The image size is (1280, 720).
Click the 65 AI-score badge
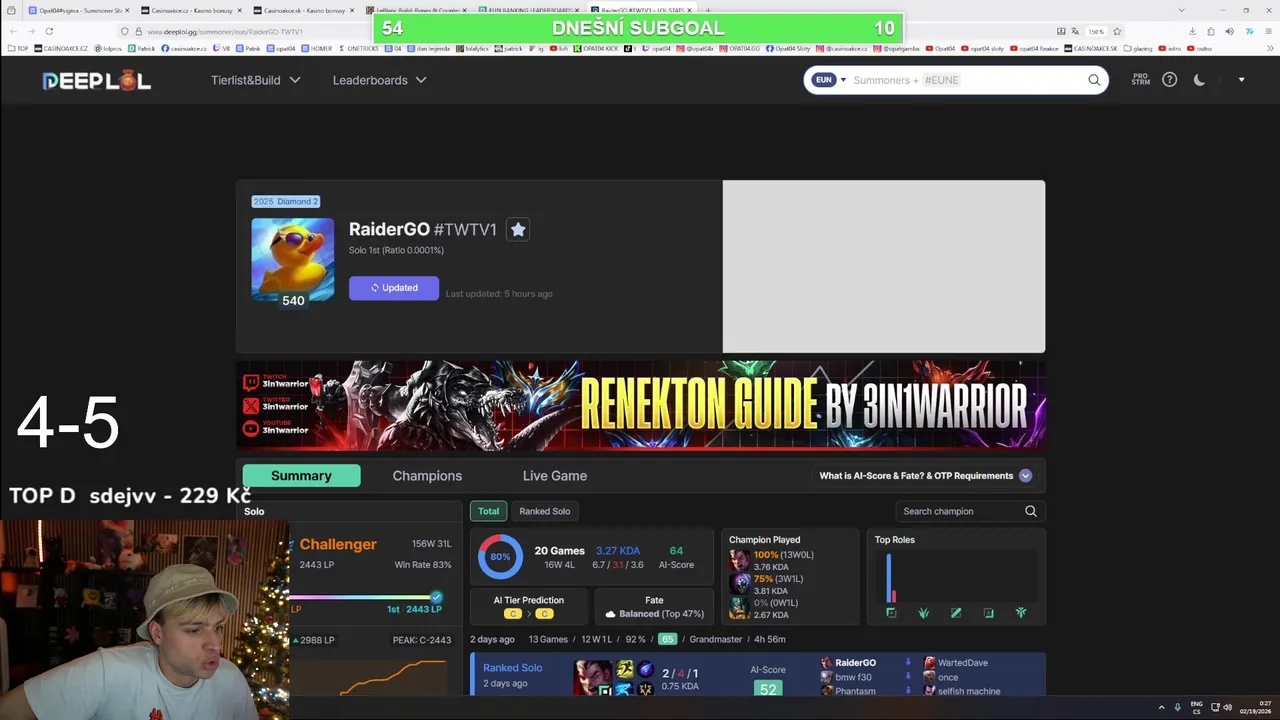tap(667, 639)
